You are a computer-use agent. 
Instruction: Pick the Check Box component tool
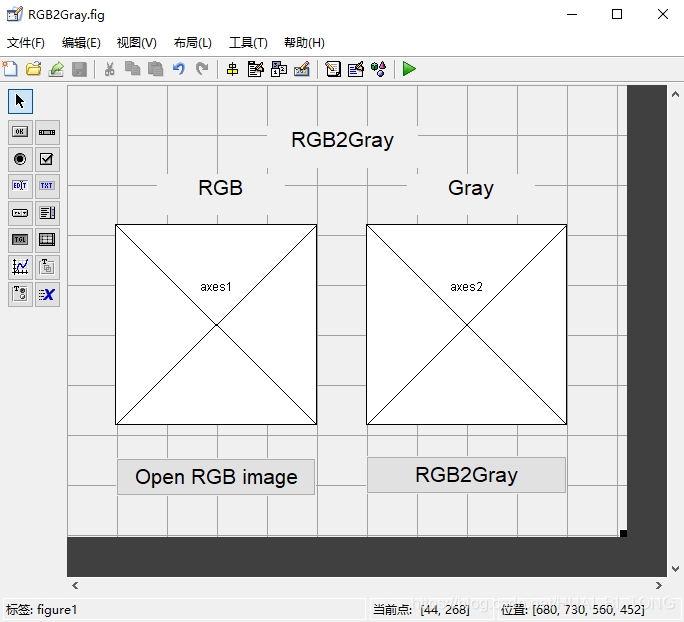pos(47,159)
